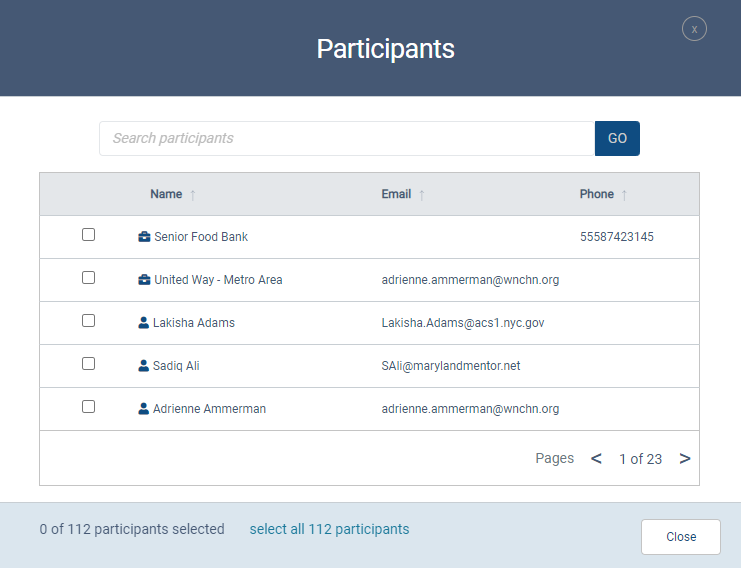
Task: Check the Senior Food Bank checkbox
Action: pyautogui.click(x=88, y=235)
